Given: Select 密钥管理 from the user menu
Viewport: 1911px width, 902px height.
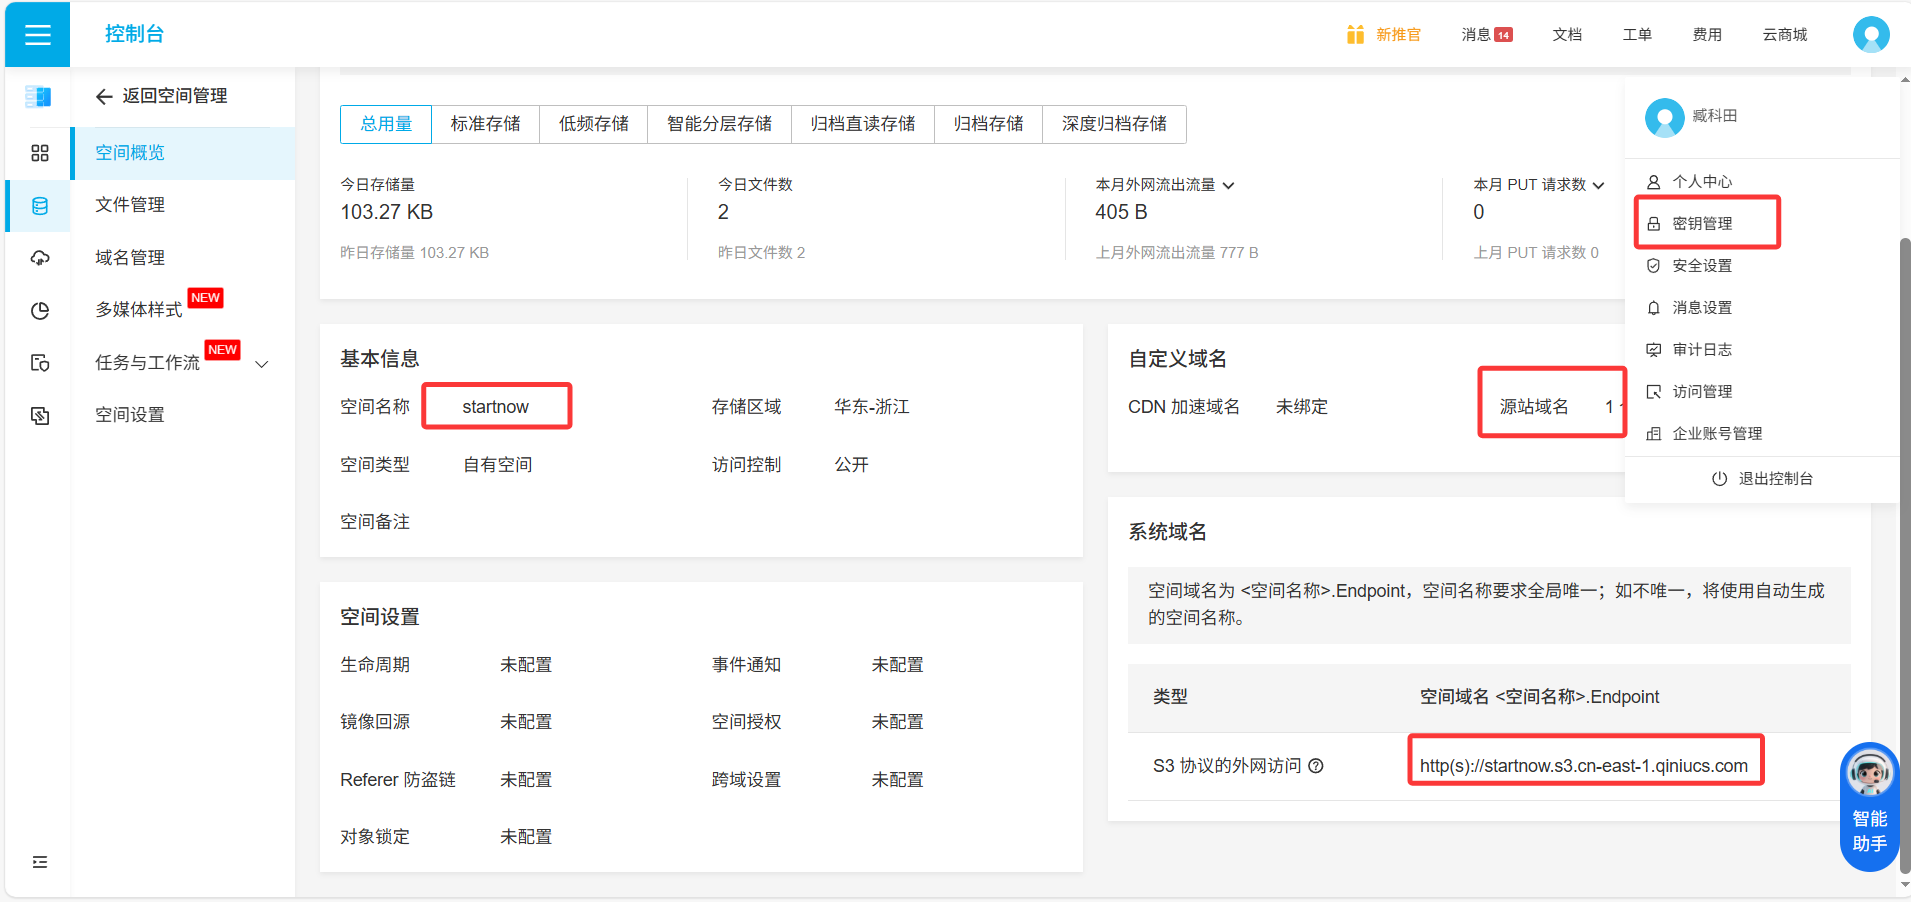Looking at the screenshot, I should (x=1702, y=223).
